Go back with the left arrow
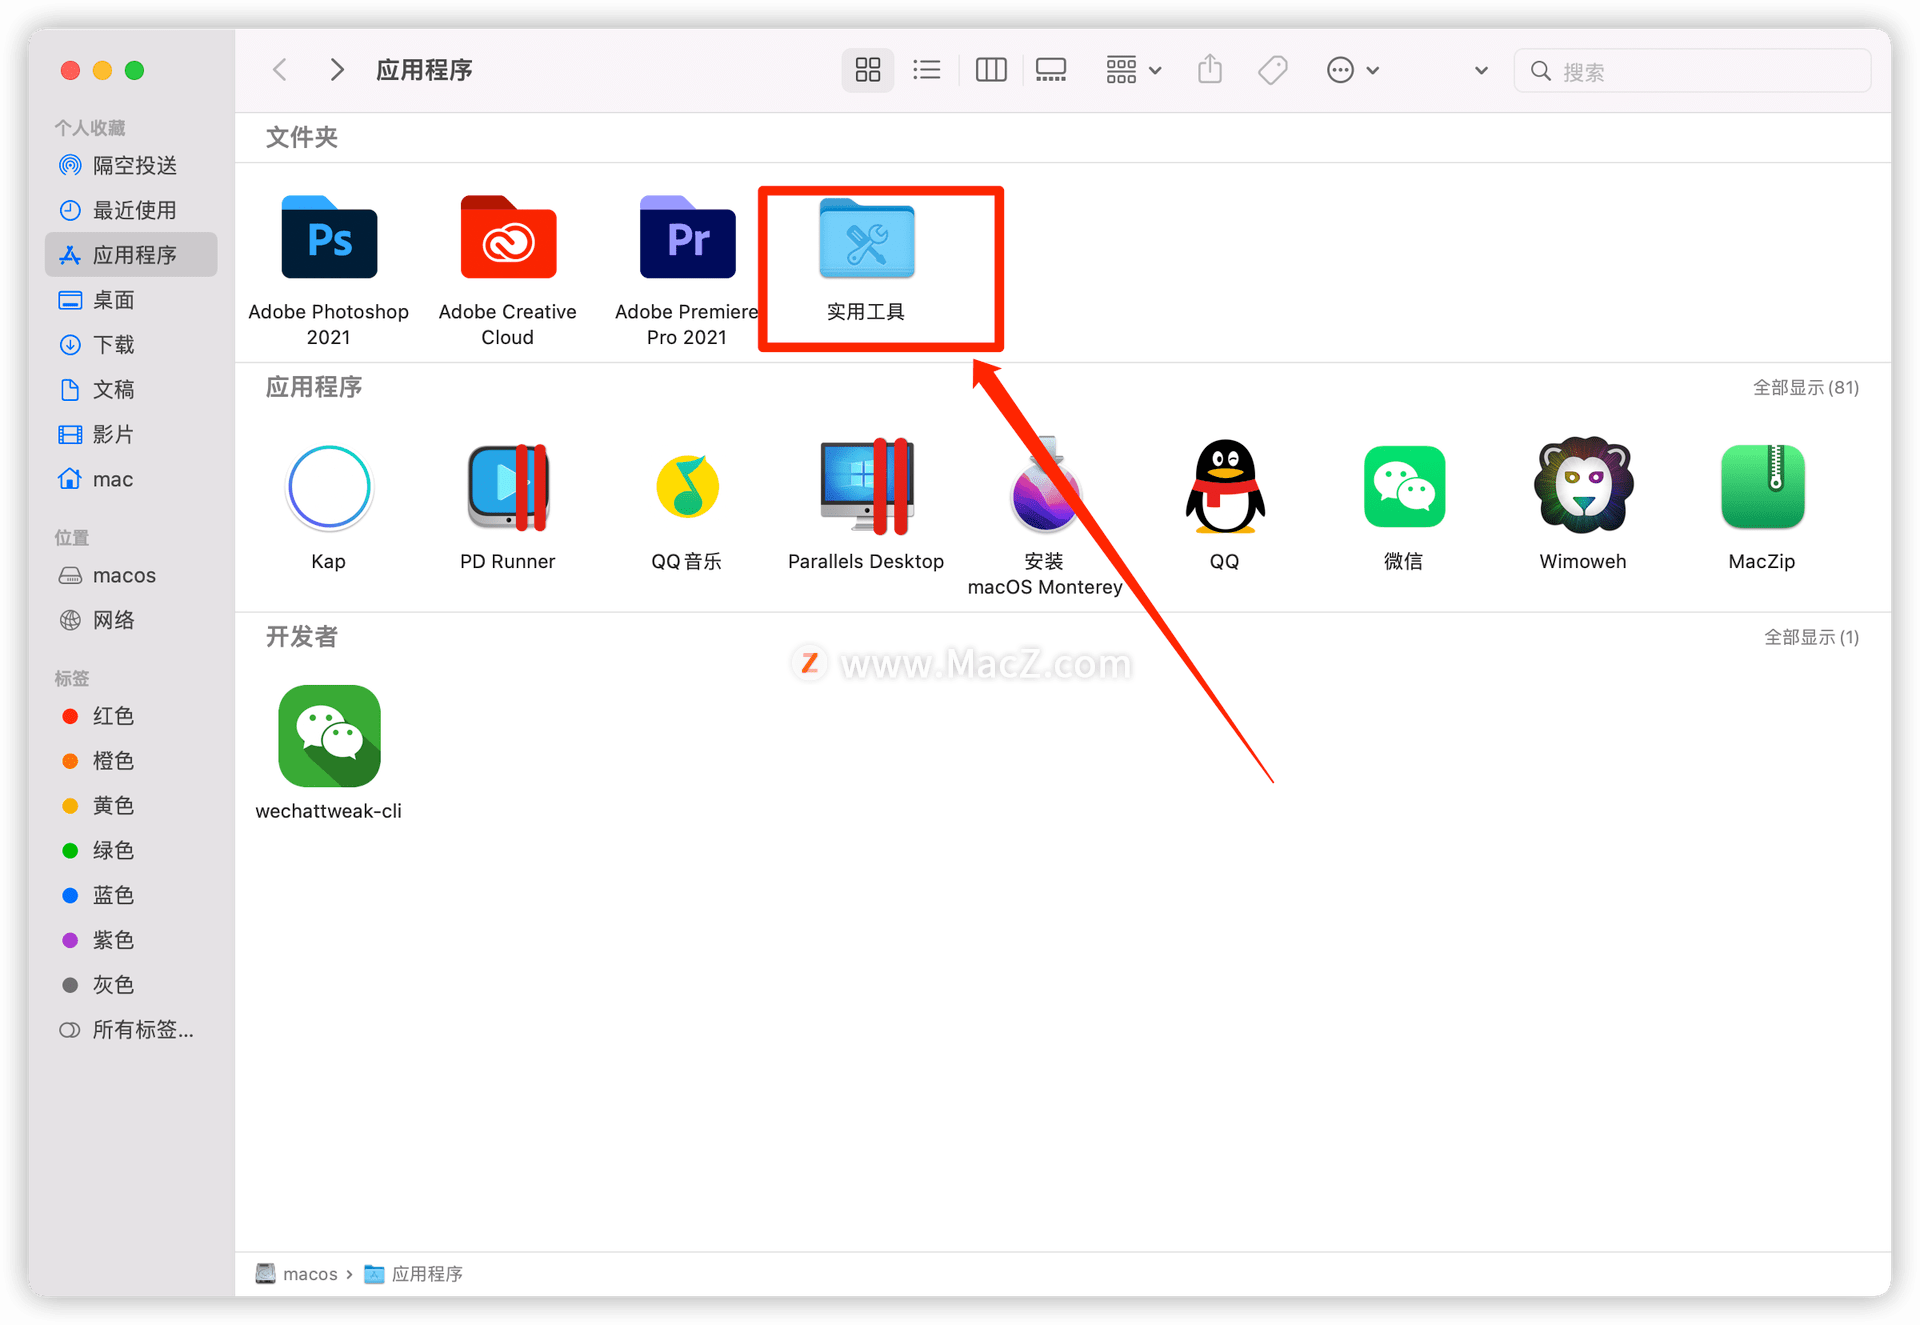The image size is (1920, 1325). 281,70
